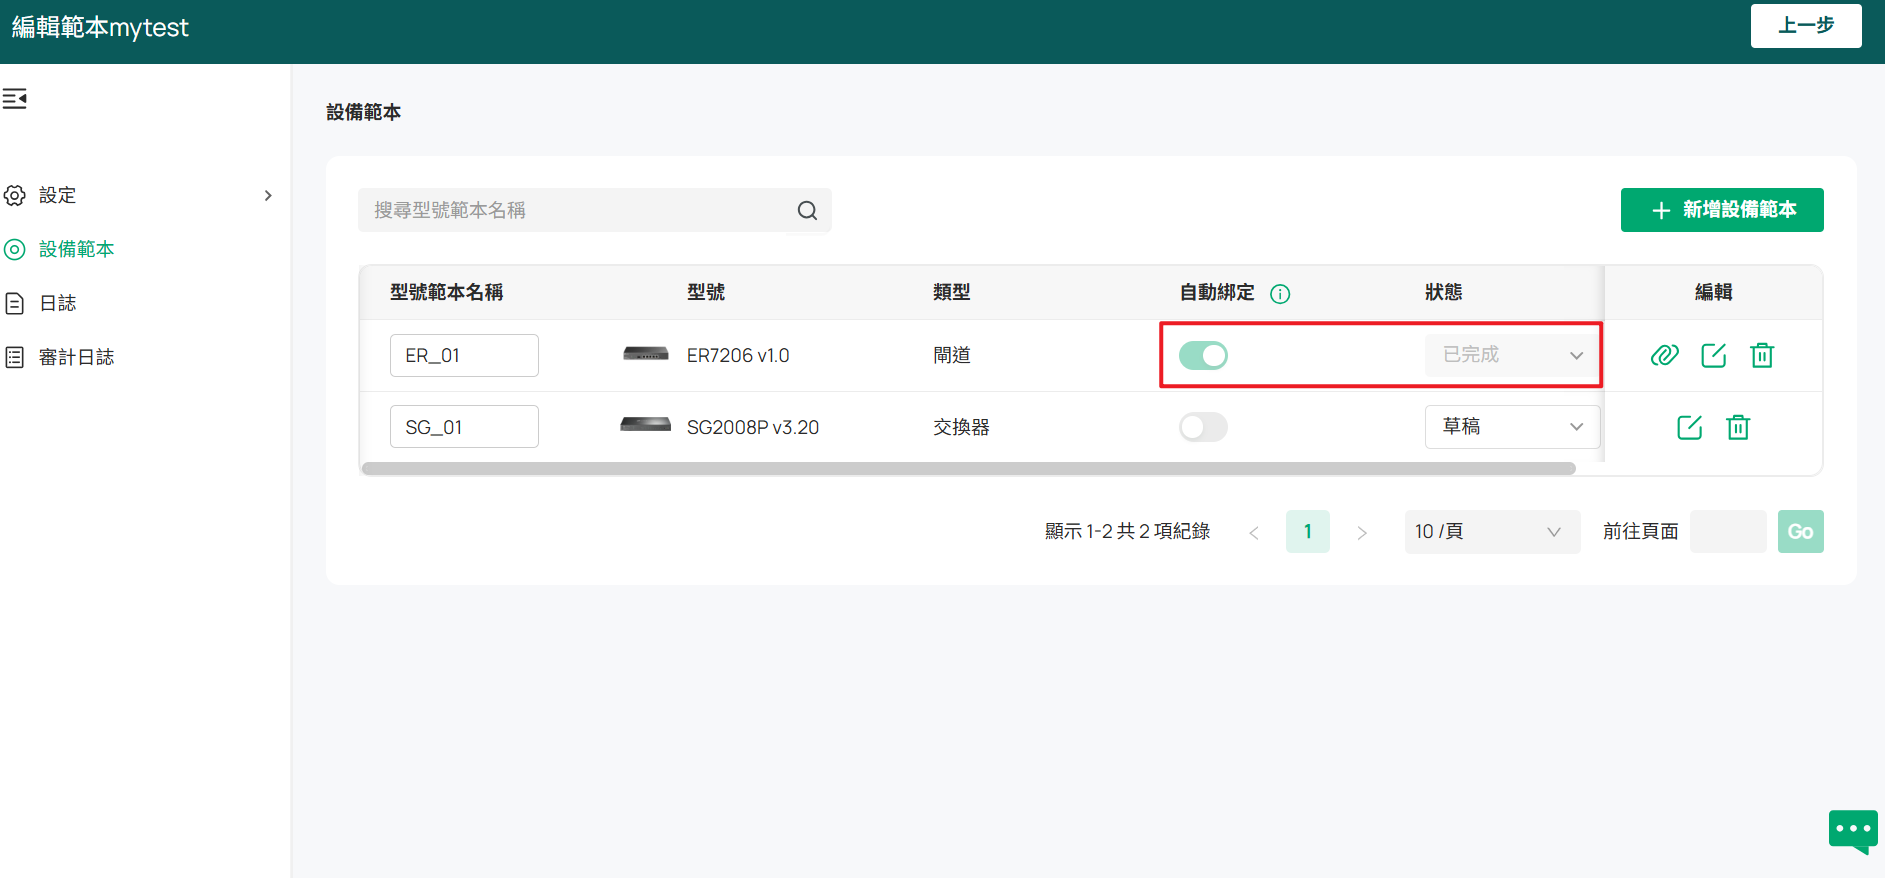
Task: Click the settings gear icon in sidebar
Action: pos(15,195)
